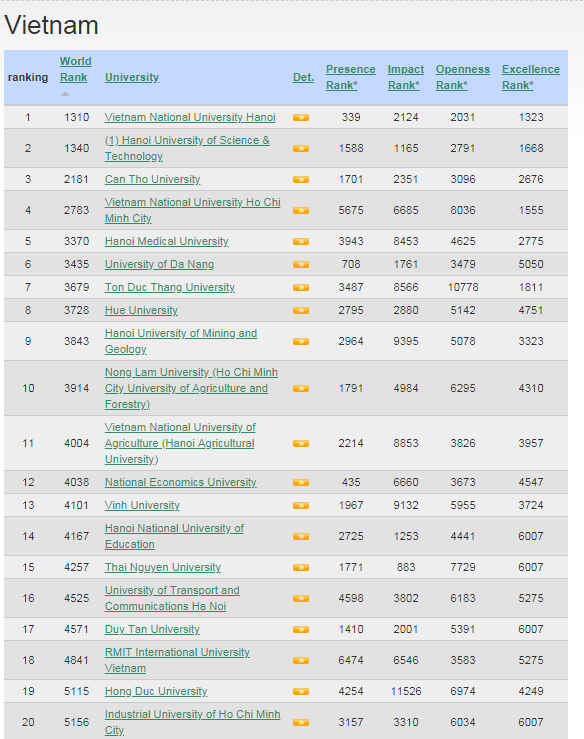Open RMIT International University Vietnam link
Screen dimensions: 584x739
pyautogui.click(x=177, y=660)
